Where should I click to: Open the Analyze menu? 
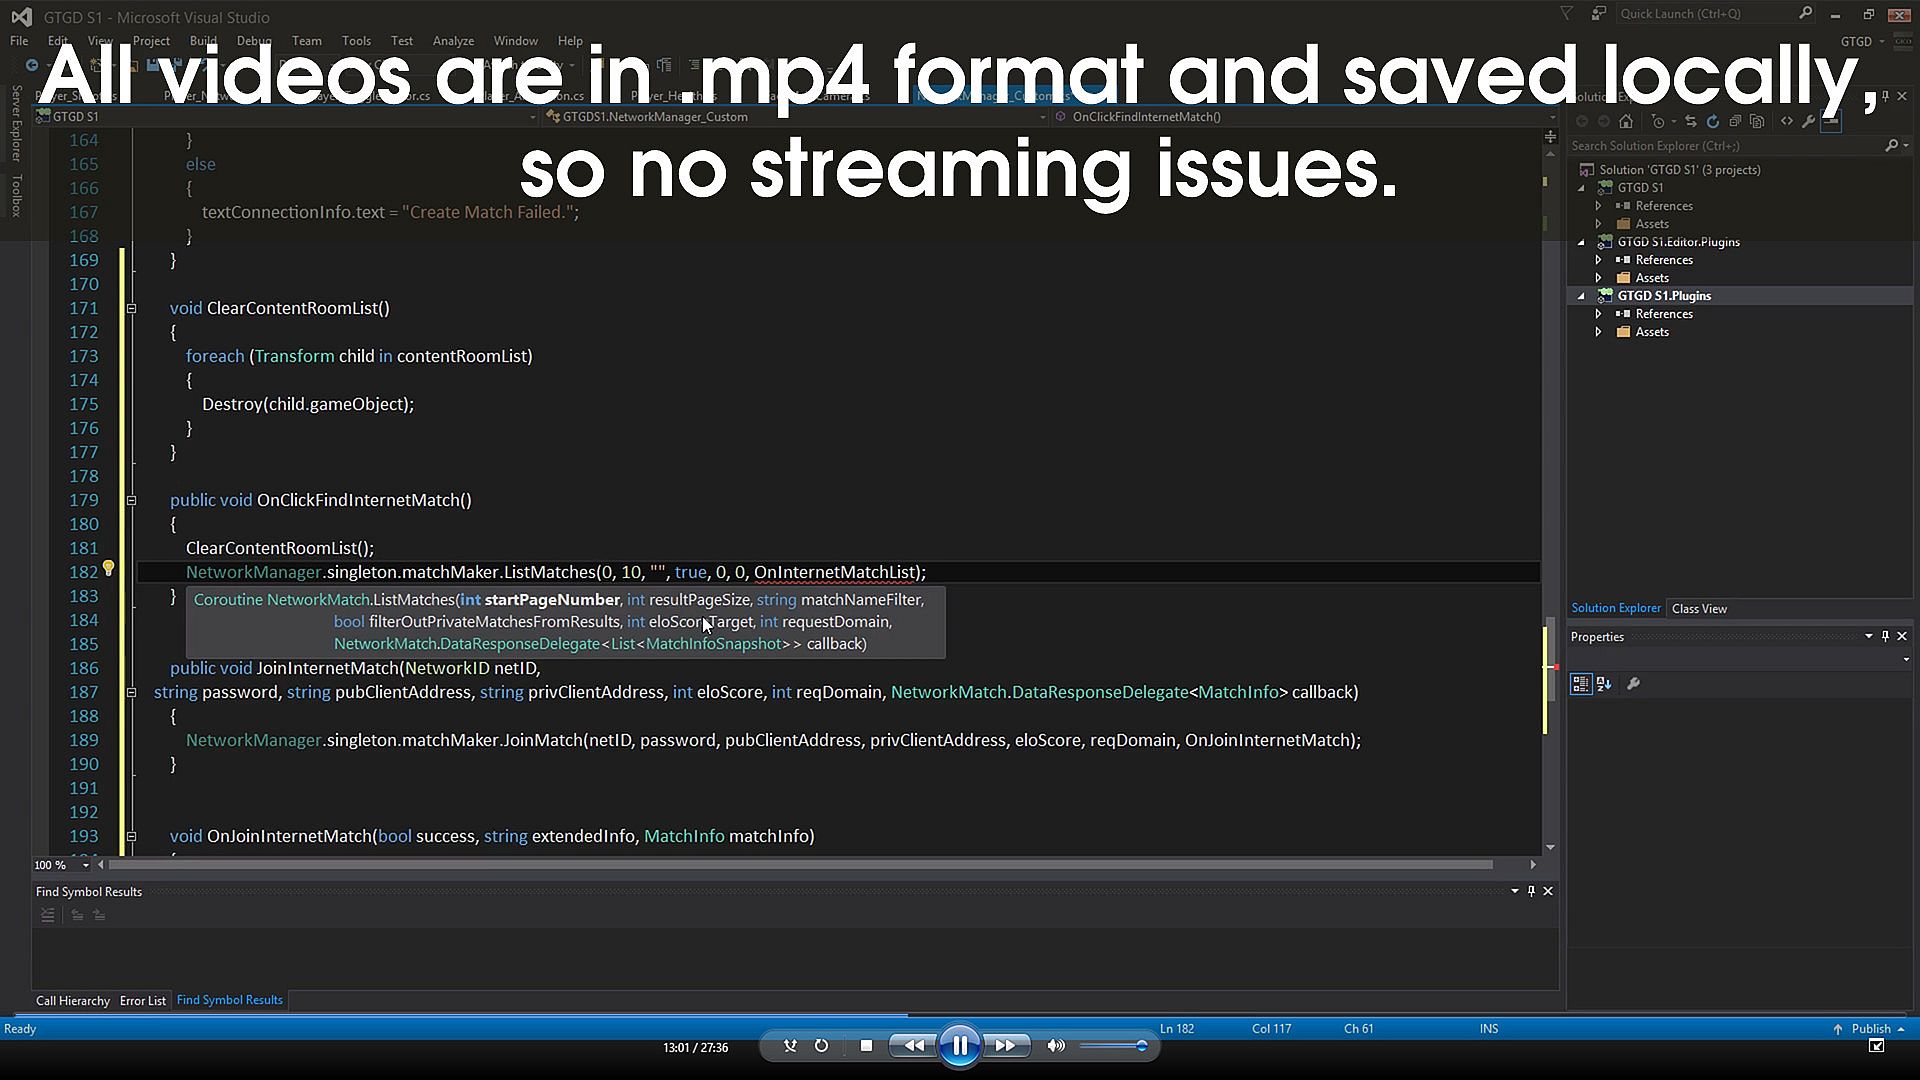click(x=453, y=41)
